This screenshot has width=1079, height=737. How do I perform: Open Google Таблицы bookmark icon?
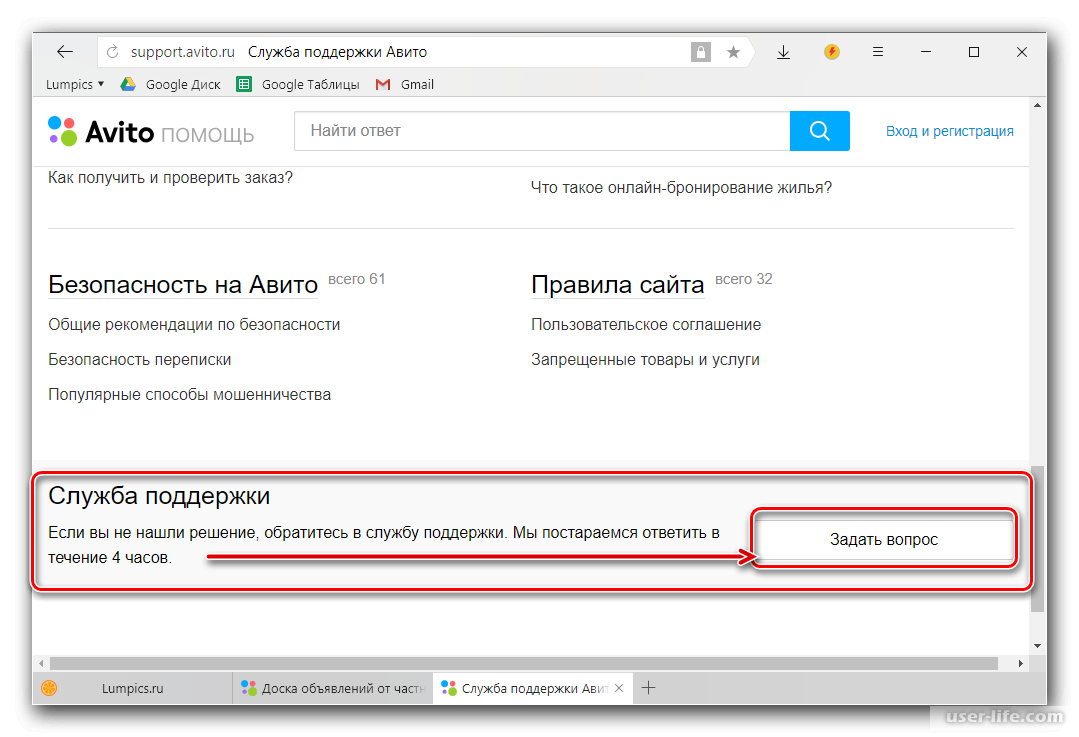coord(244,84)
